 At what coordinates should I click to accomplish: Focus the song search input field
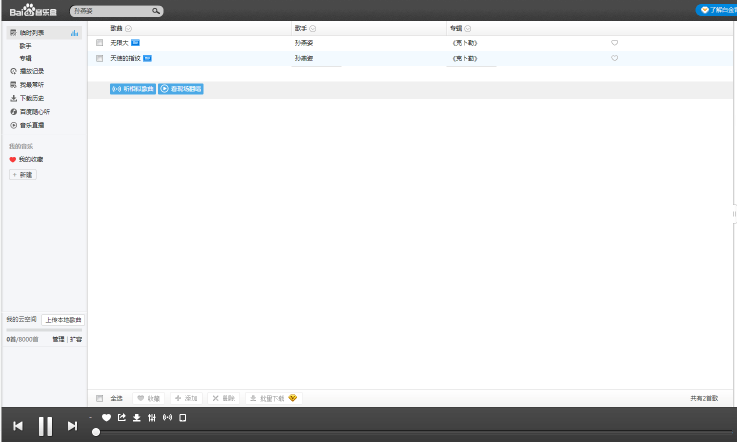(112, 11)
